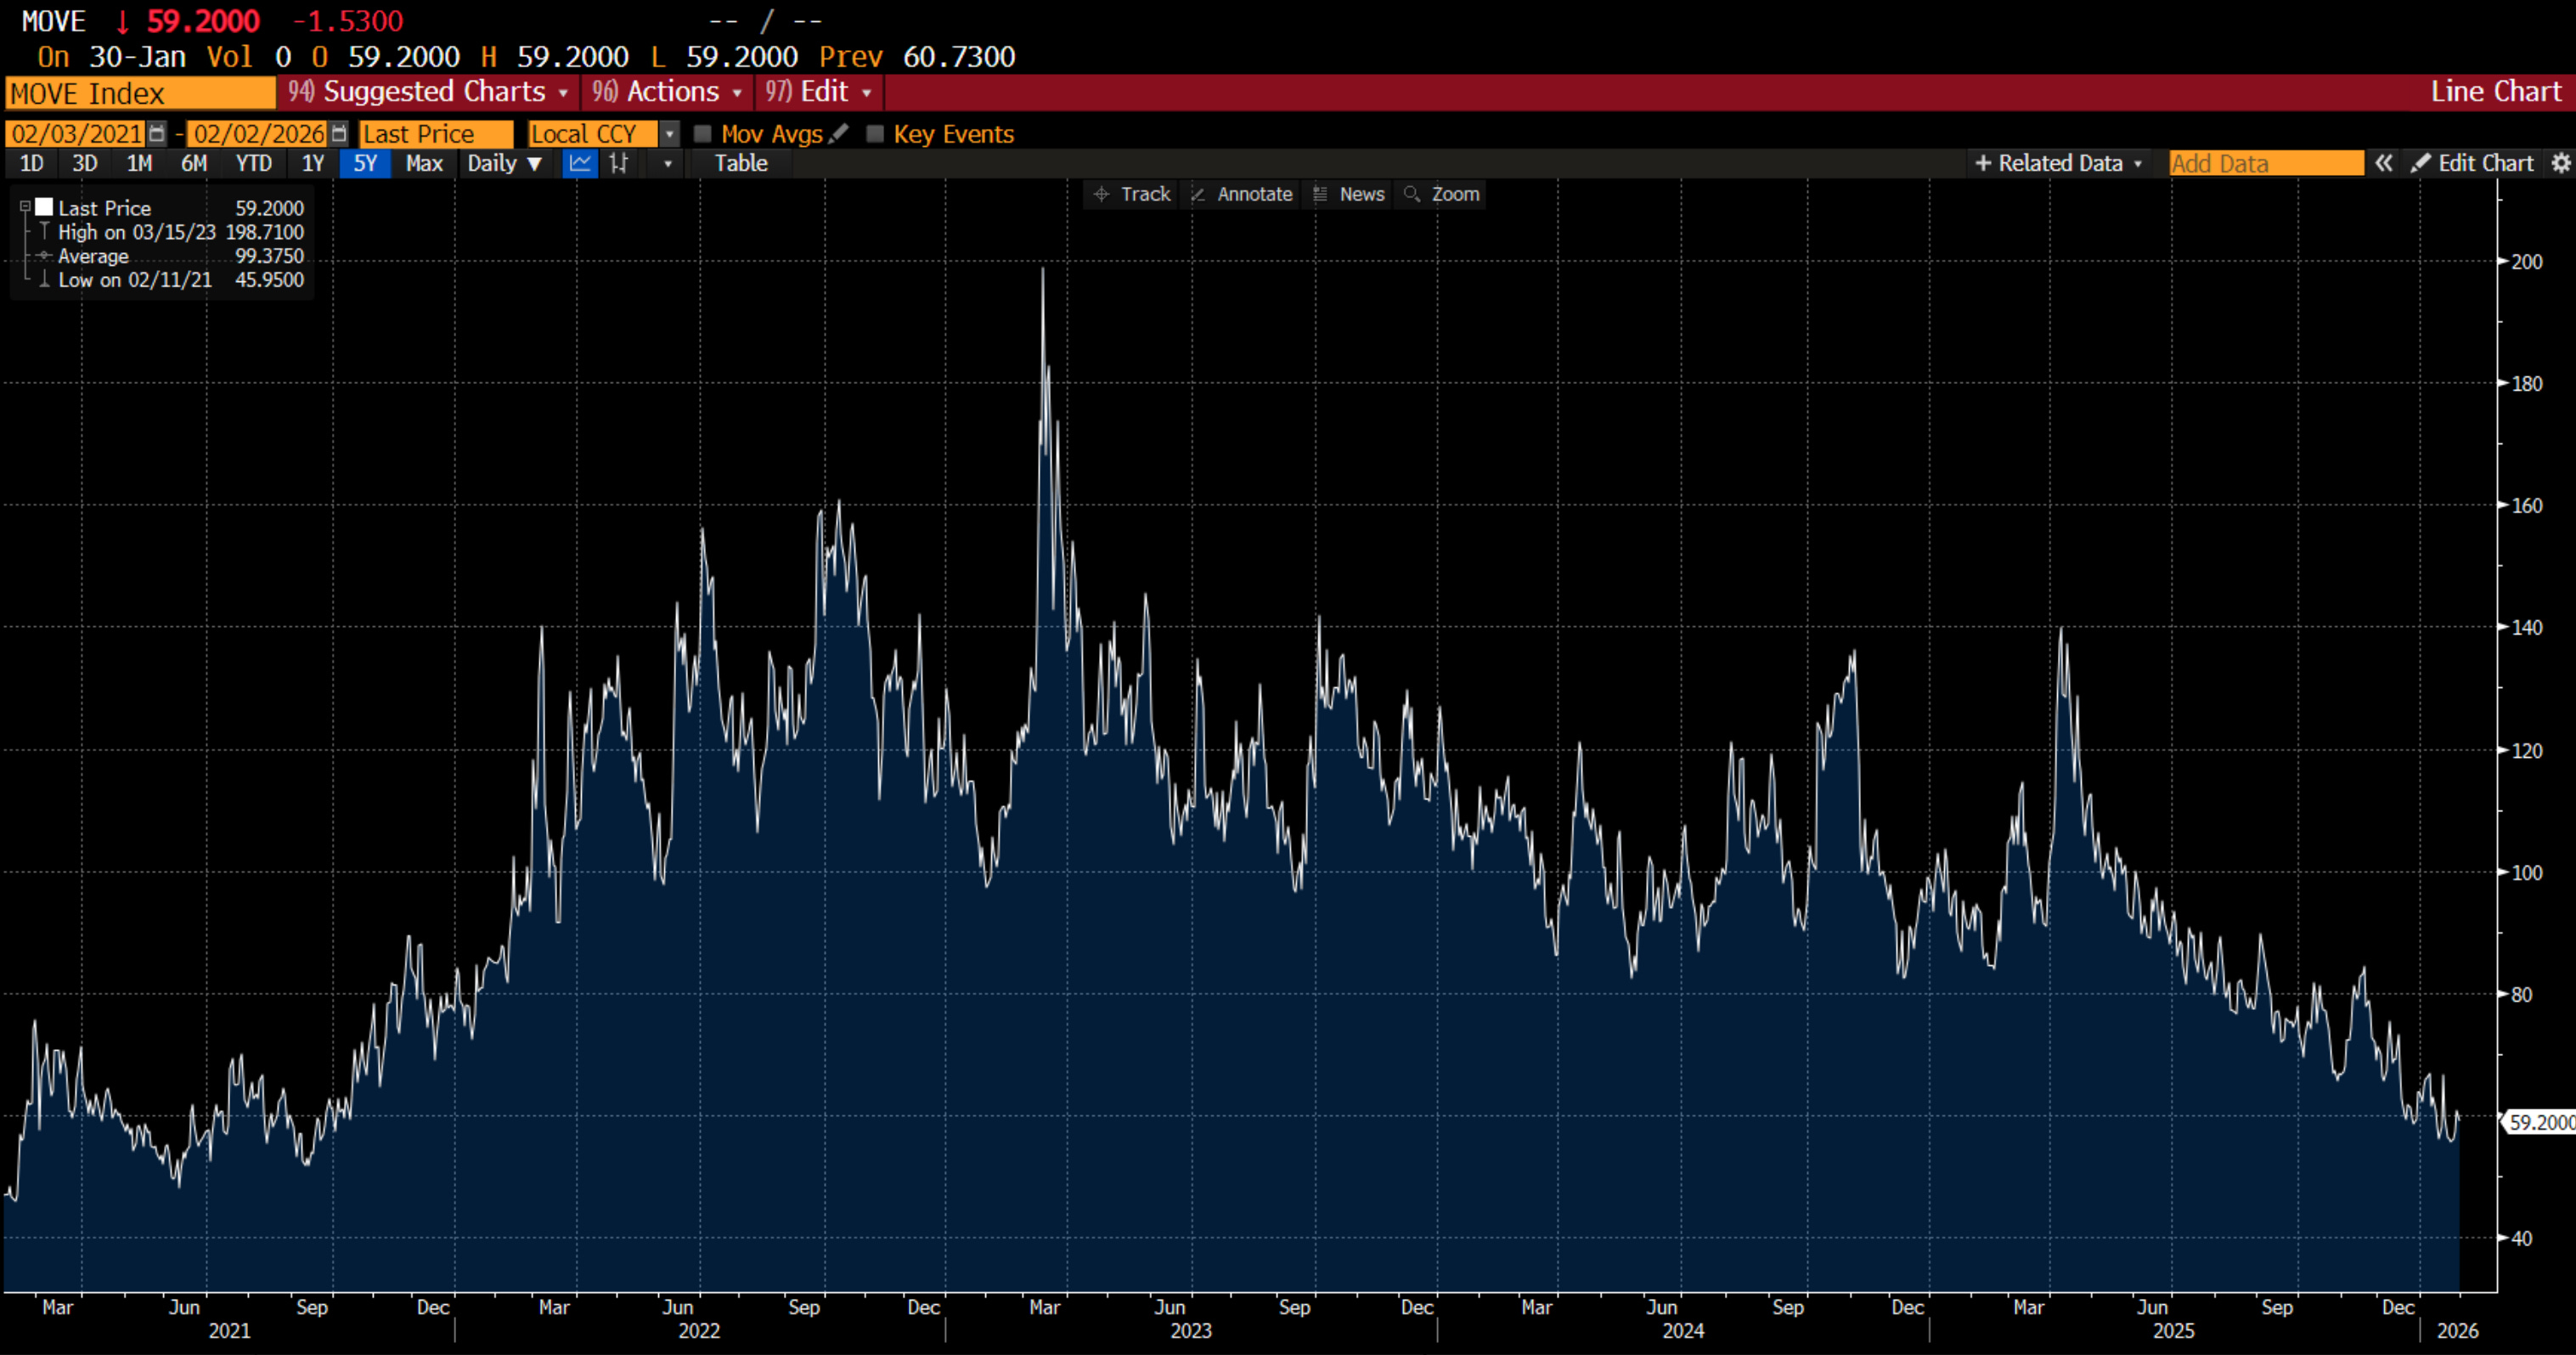Open the Local CCY currency dropdown
Viewport: 2576px width, 1355px height.
point(669,134)
